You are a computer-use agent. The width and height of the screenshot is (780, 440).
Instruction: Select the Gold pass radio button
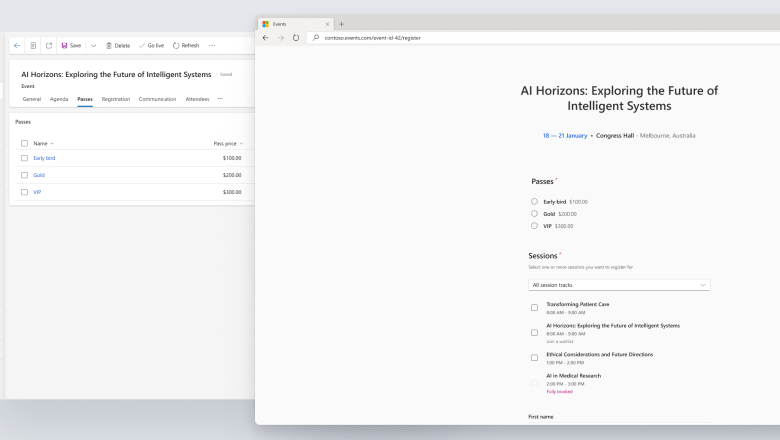pos(534,214)
